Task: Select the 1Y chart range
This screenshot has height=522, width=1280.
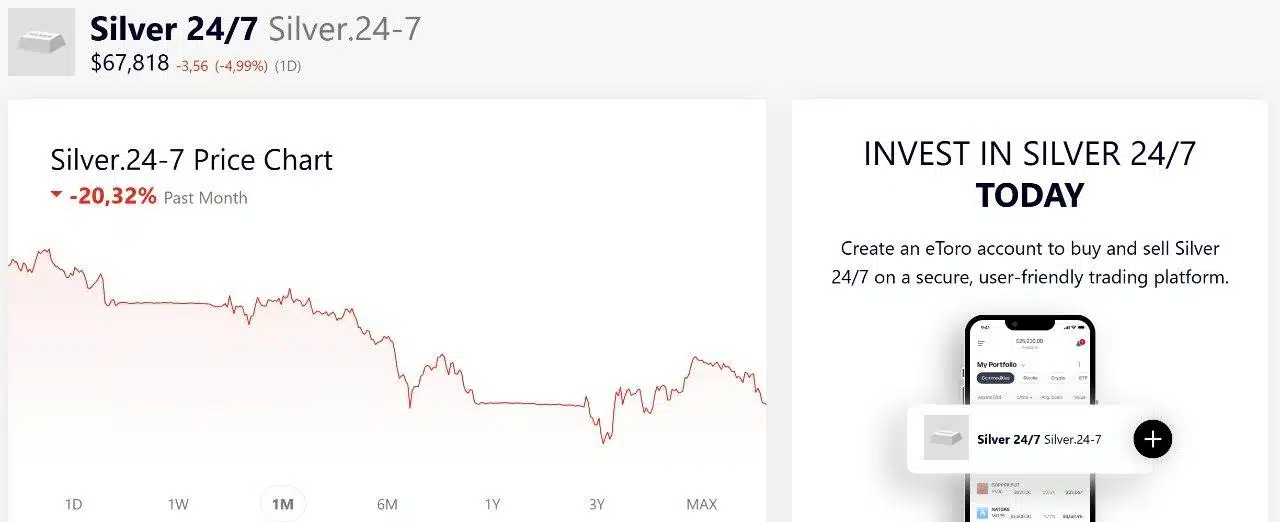Action: (492, 504)
